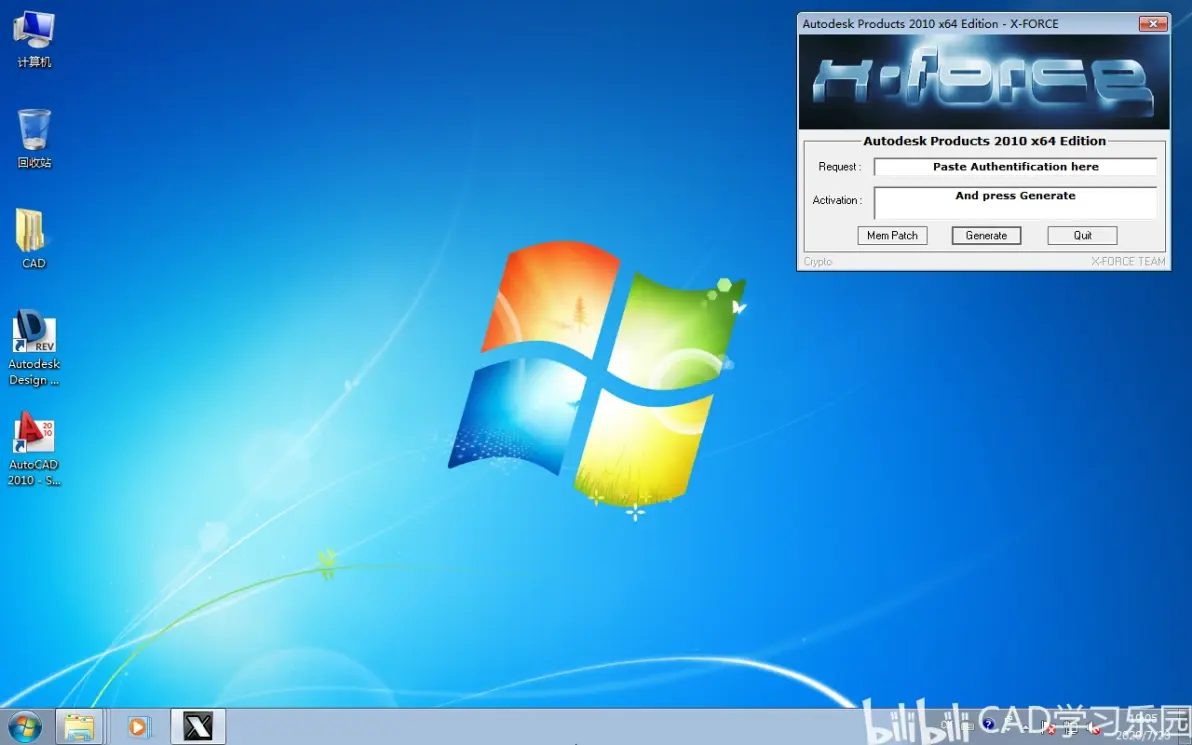The image size is (1192, 745).
Task: Click the X-FORCE window title bar
Action: [x=967, y=24]
